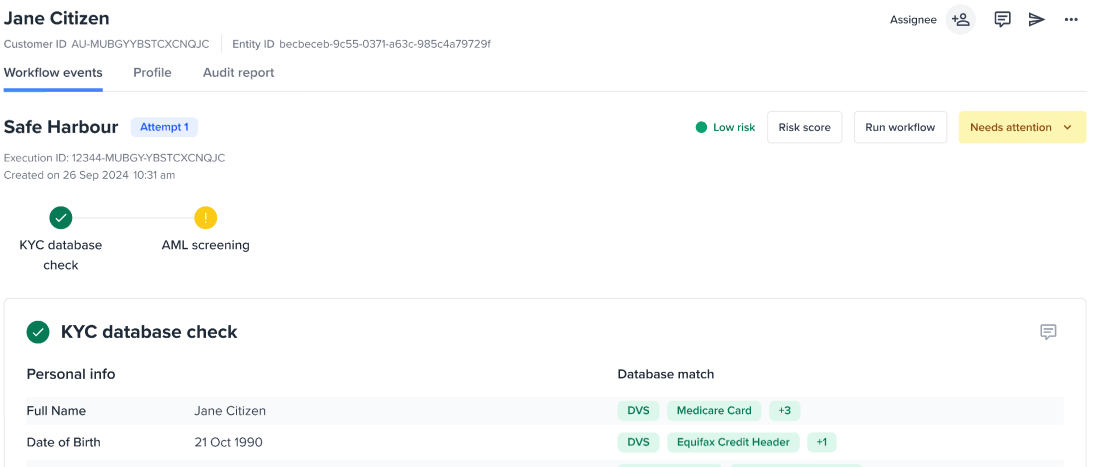Click the Medicare Card match tag
1101x467 pixels.
pyautogui.click(x=713, y=411)
